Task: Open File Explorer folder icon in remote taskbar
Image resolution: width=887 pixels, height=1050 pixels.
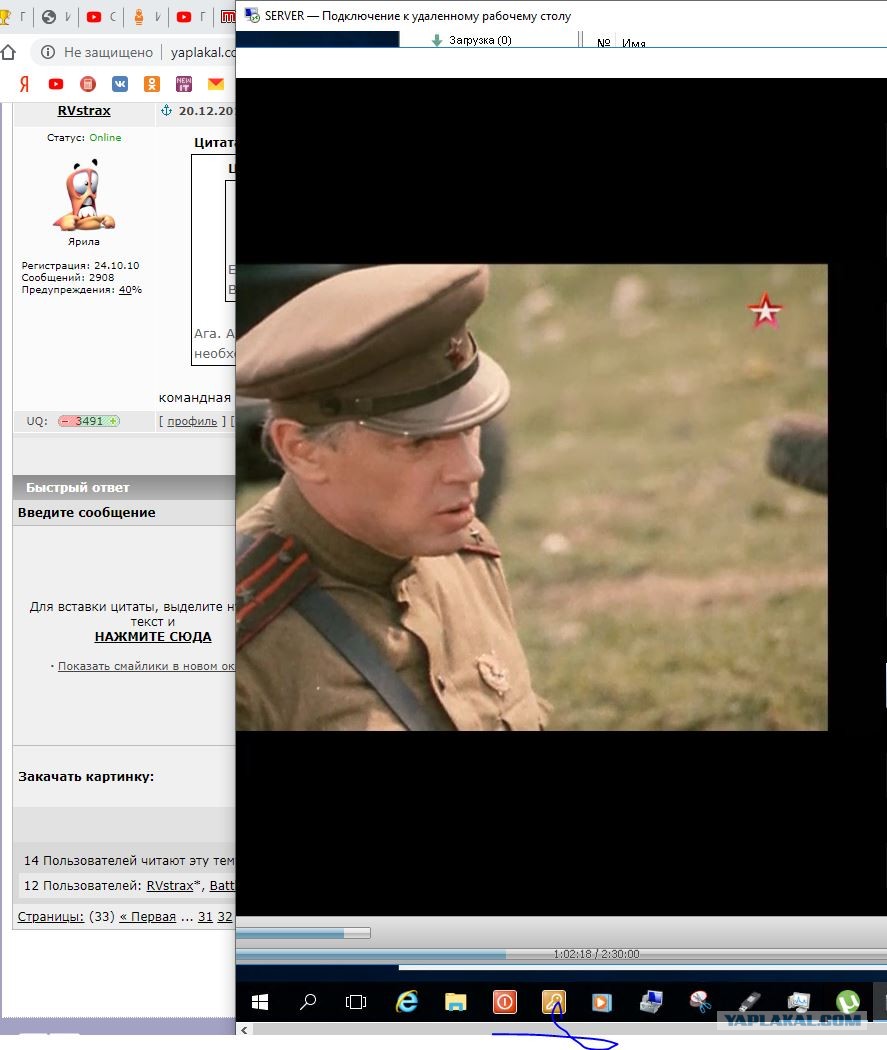Action: point(455,1002)
